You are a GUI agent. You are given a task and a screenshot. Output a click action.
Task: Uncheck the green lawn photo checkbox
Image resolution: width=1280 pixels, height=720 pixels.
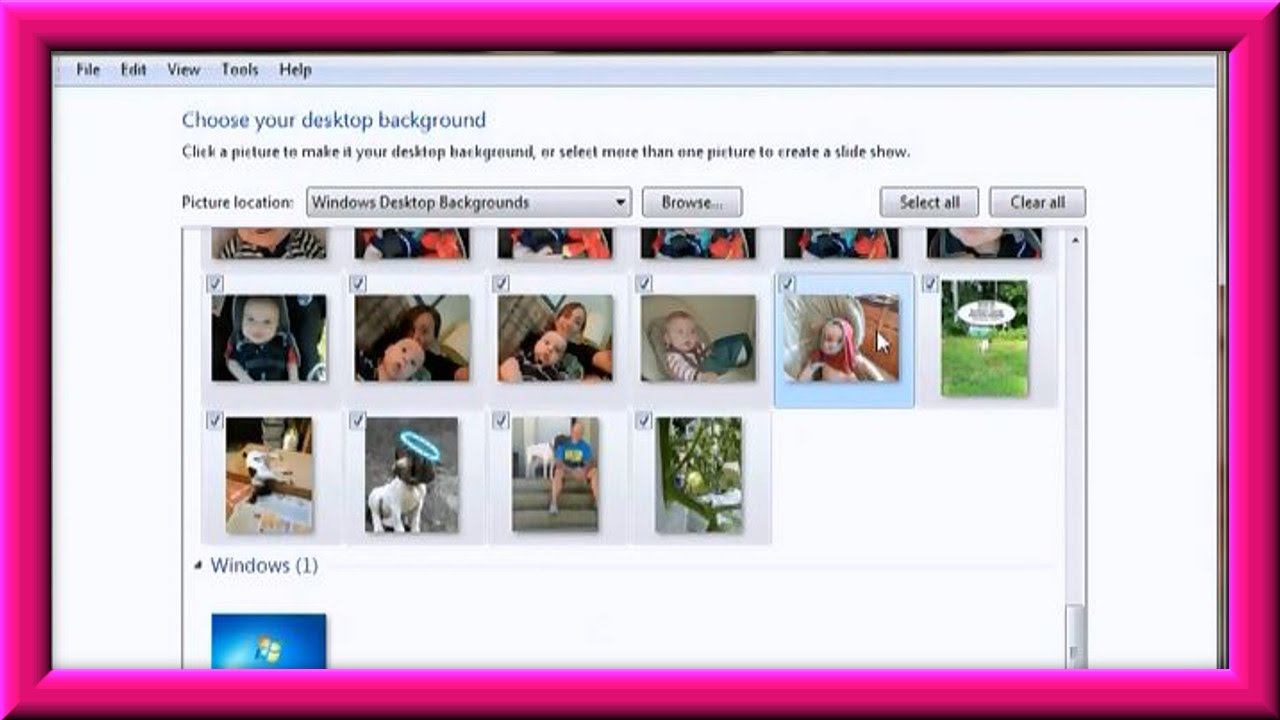930,285
